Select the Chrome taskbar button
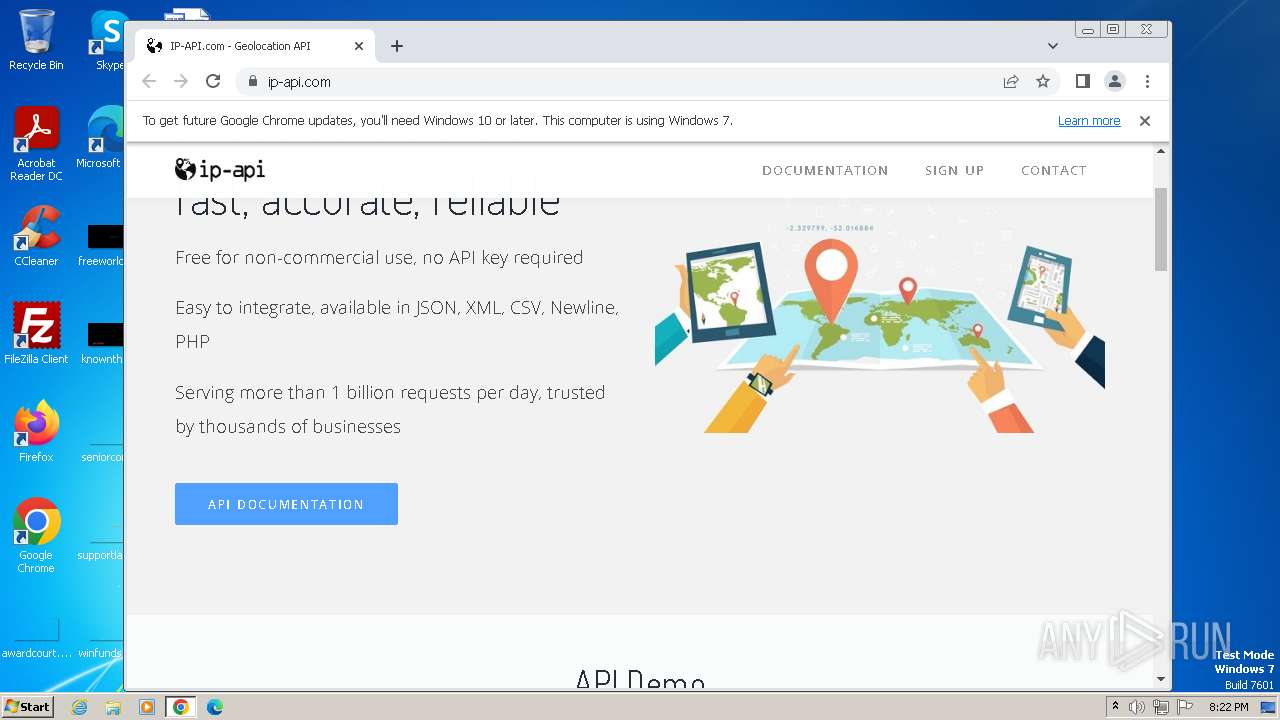1280x720 pixels. tap(180, 707)
